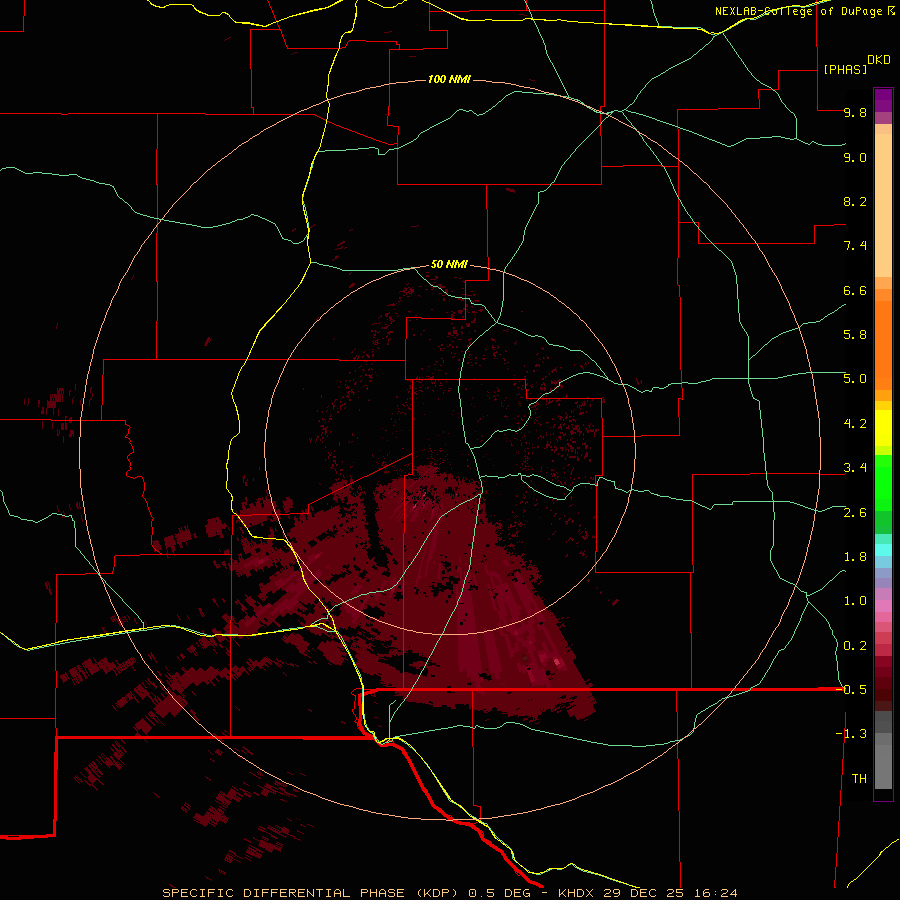Pick the yellow band of the color bar
Screen dimensions: 900x900
pos(883,428)
